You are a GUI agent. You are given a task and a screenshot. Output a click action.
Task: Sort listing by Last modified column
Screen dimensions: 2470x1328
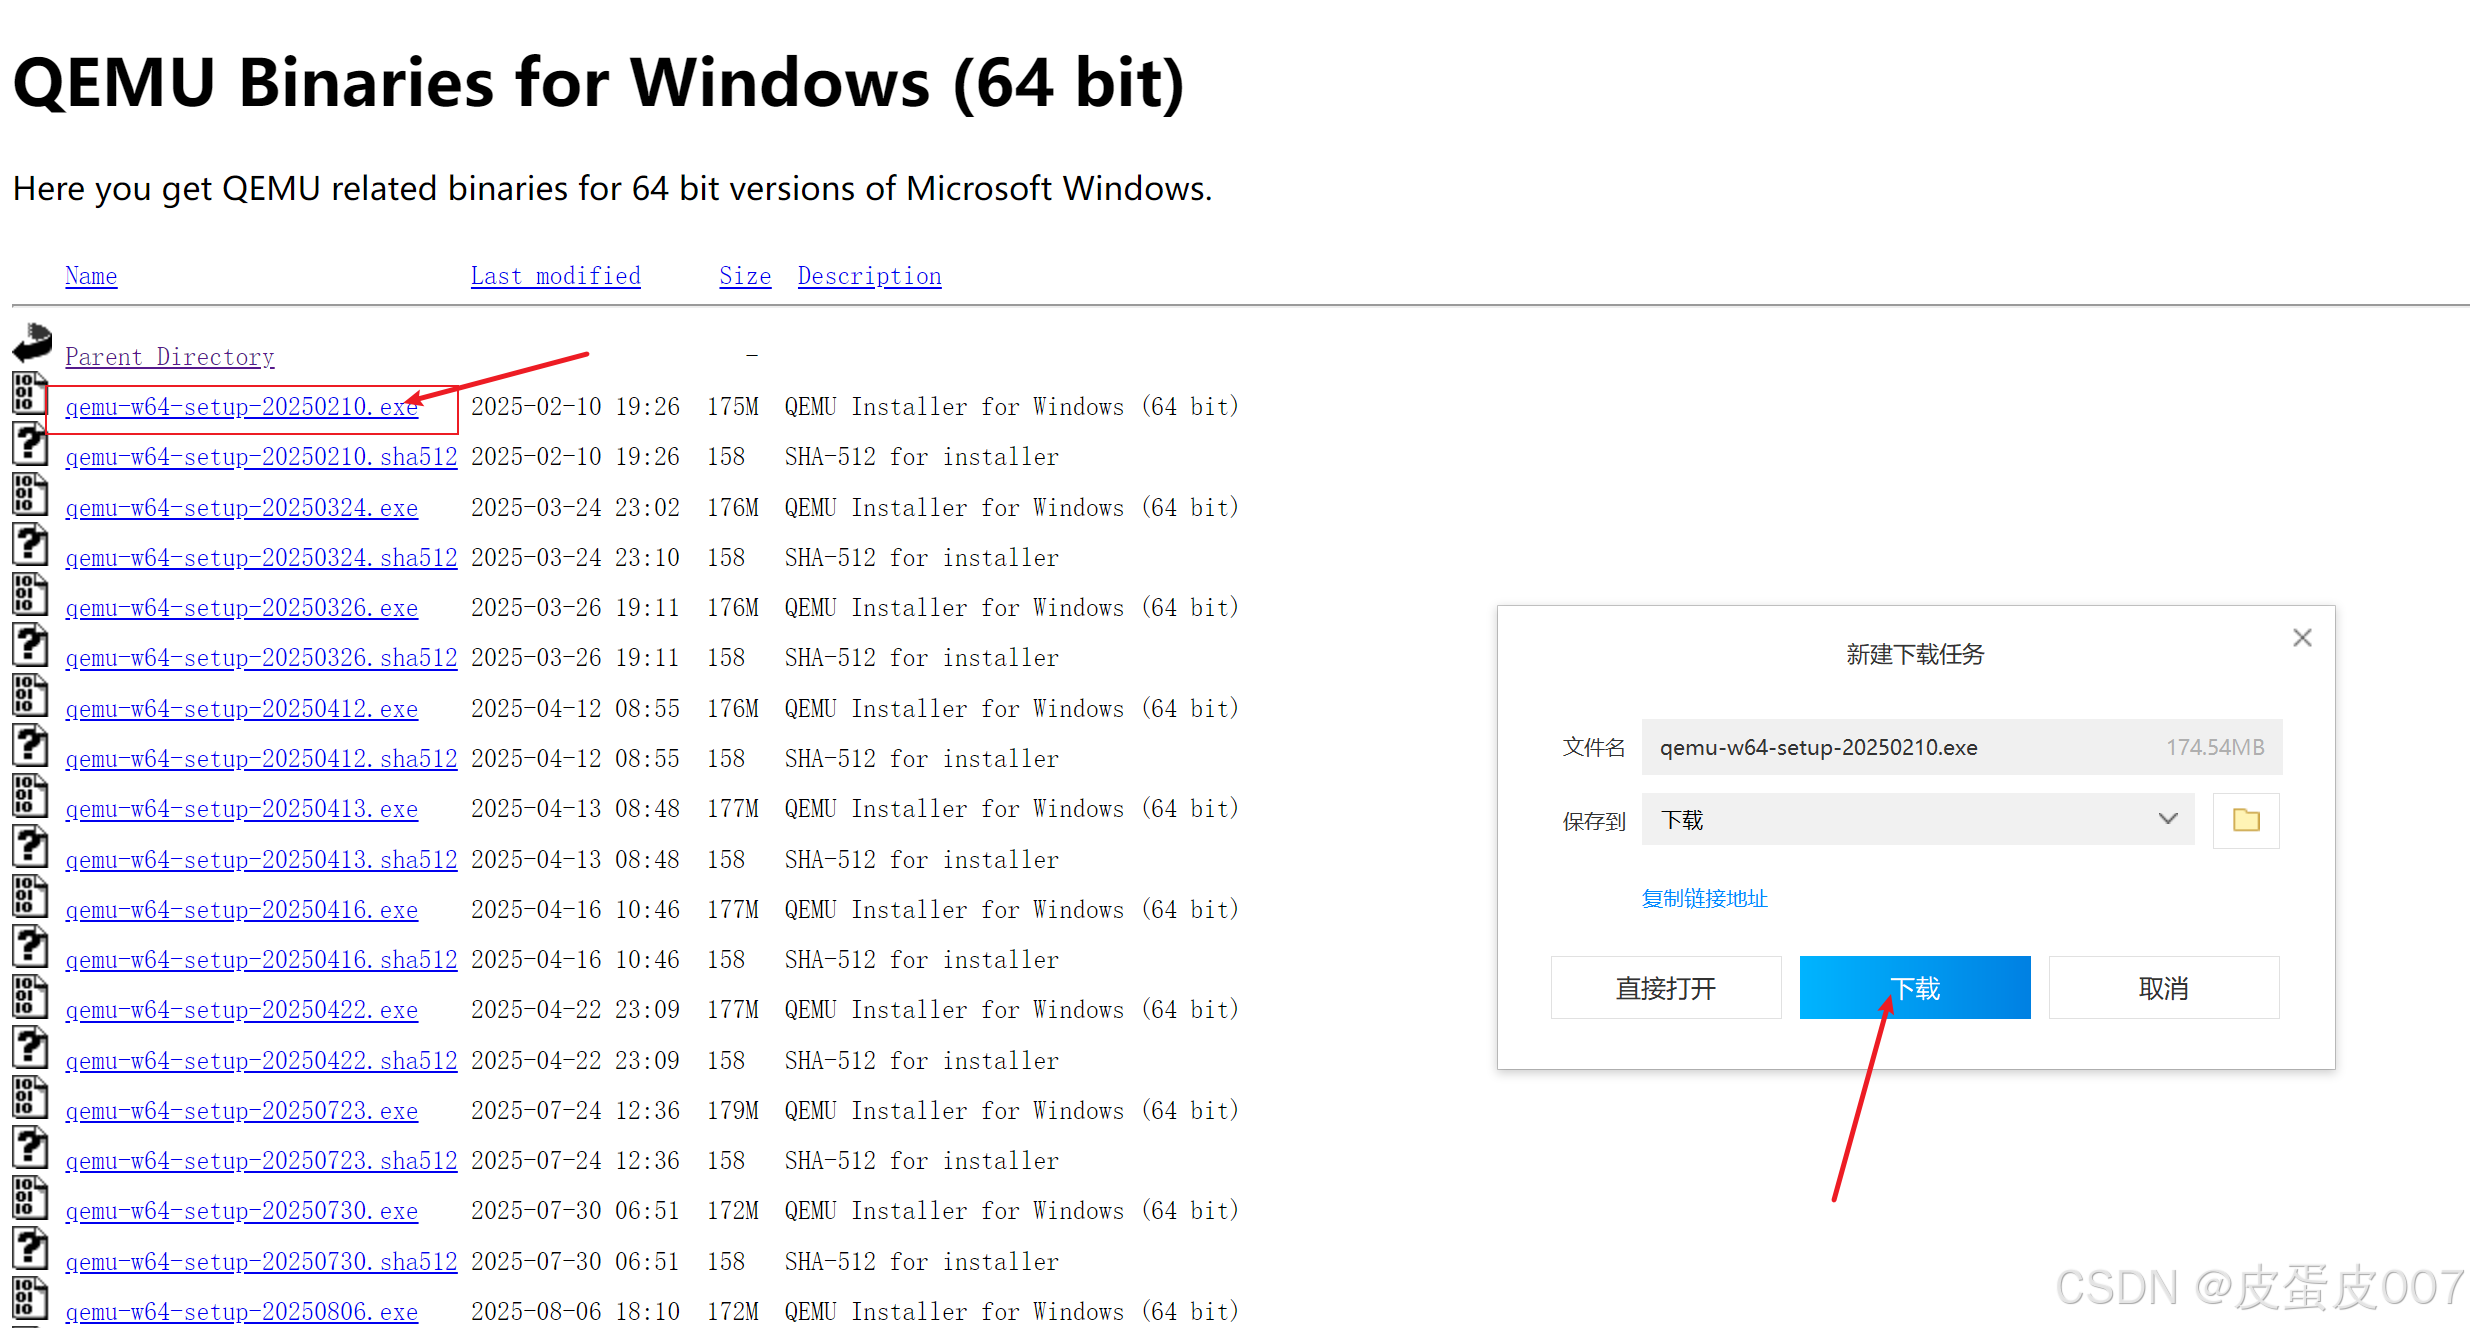pos(555,276)
